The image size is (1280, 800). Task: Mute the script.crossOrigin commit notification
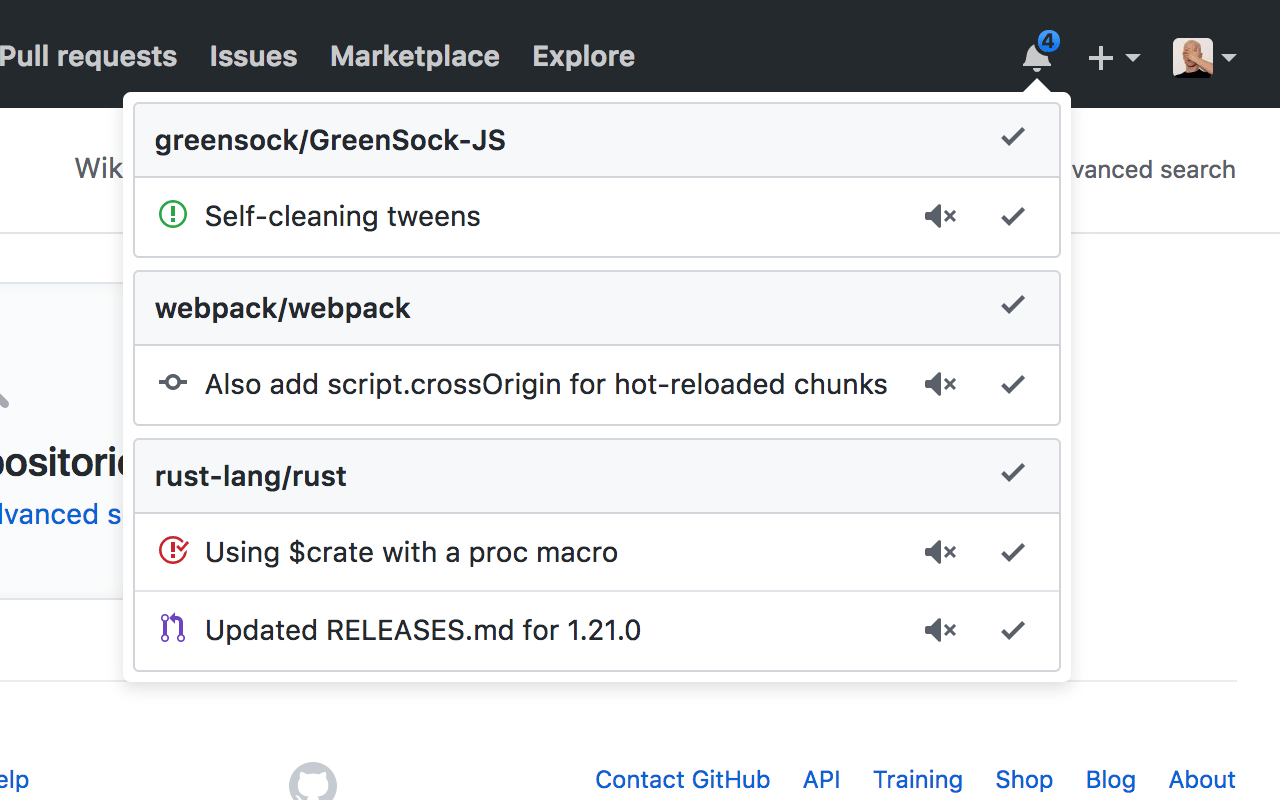point(940,384)
